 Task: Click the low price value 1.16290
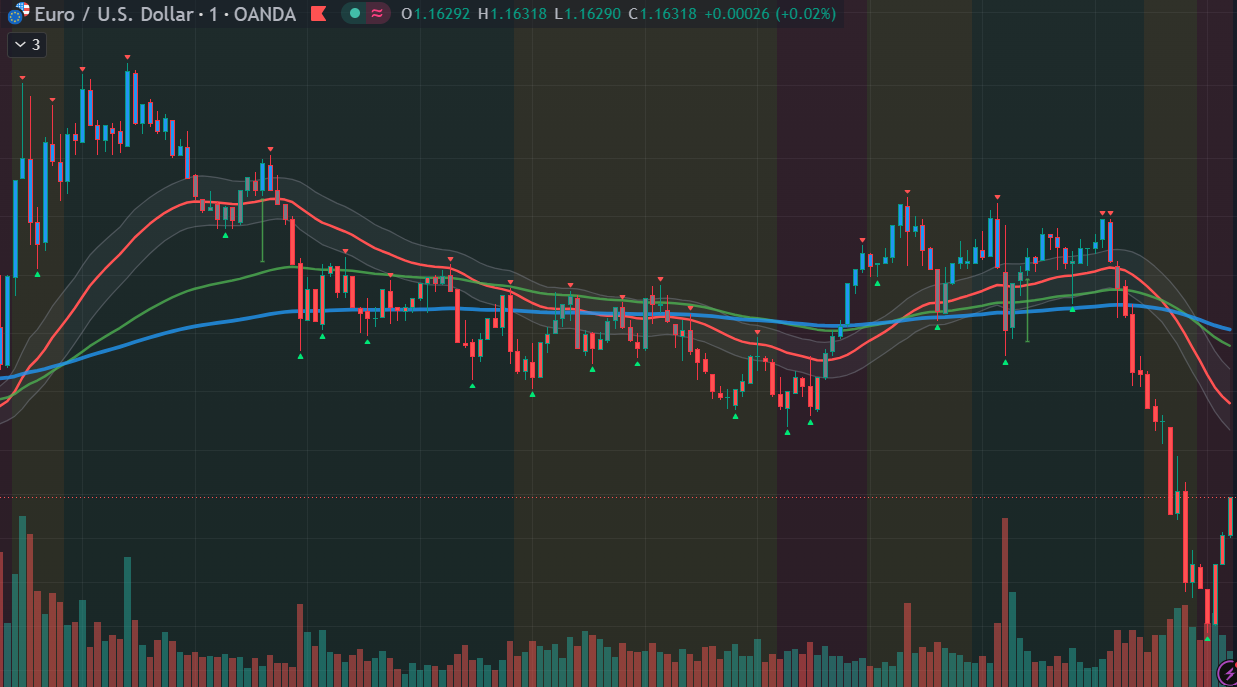pos(592,14)
